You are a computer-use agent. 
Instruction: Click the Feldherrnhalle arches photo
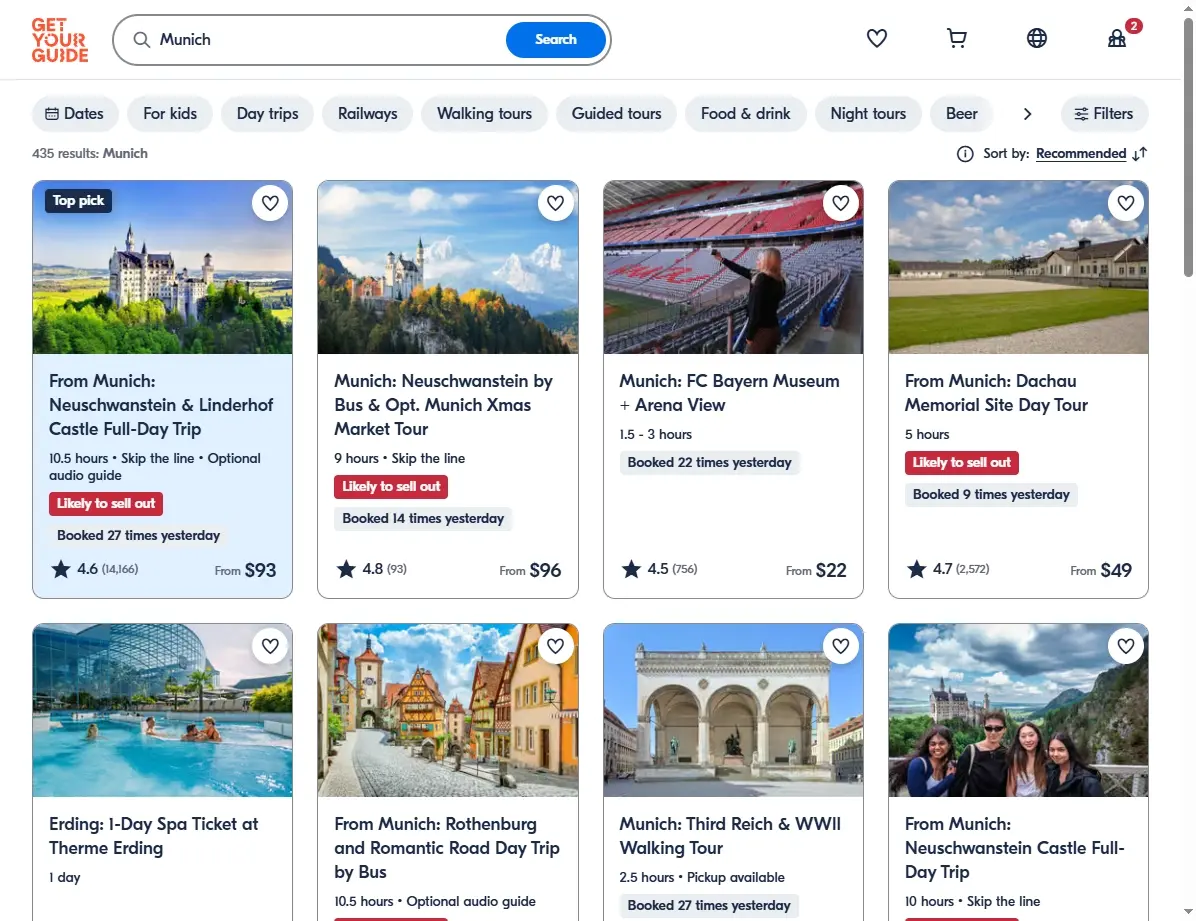[x=733, y=710]
